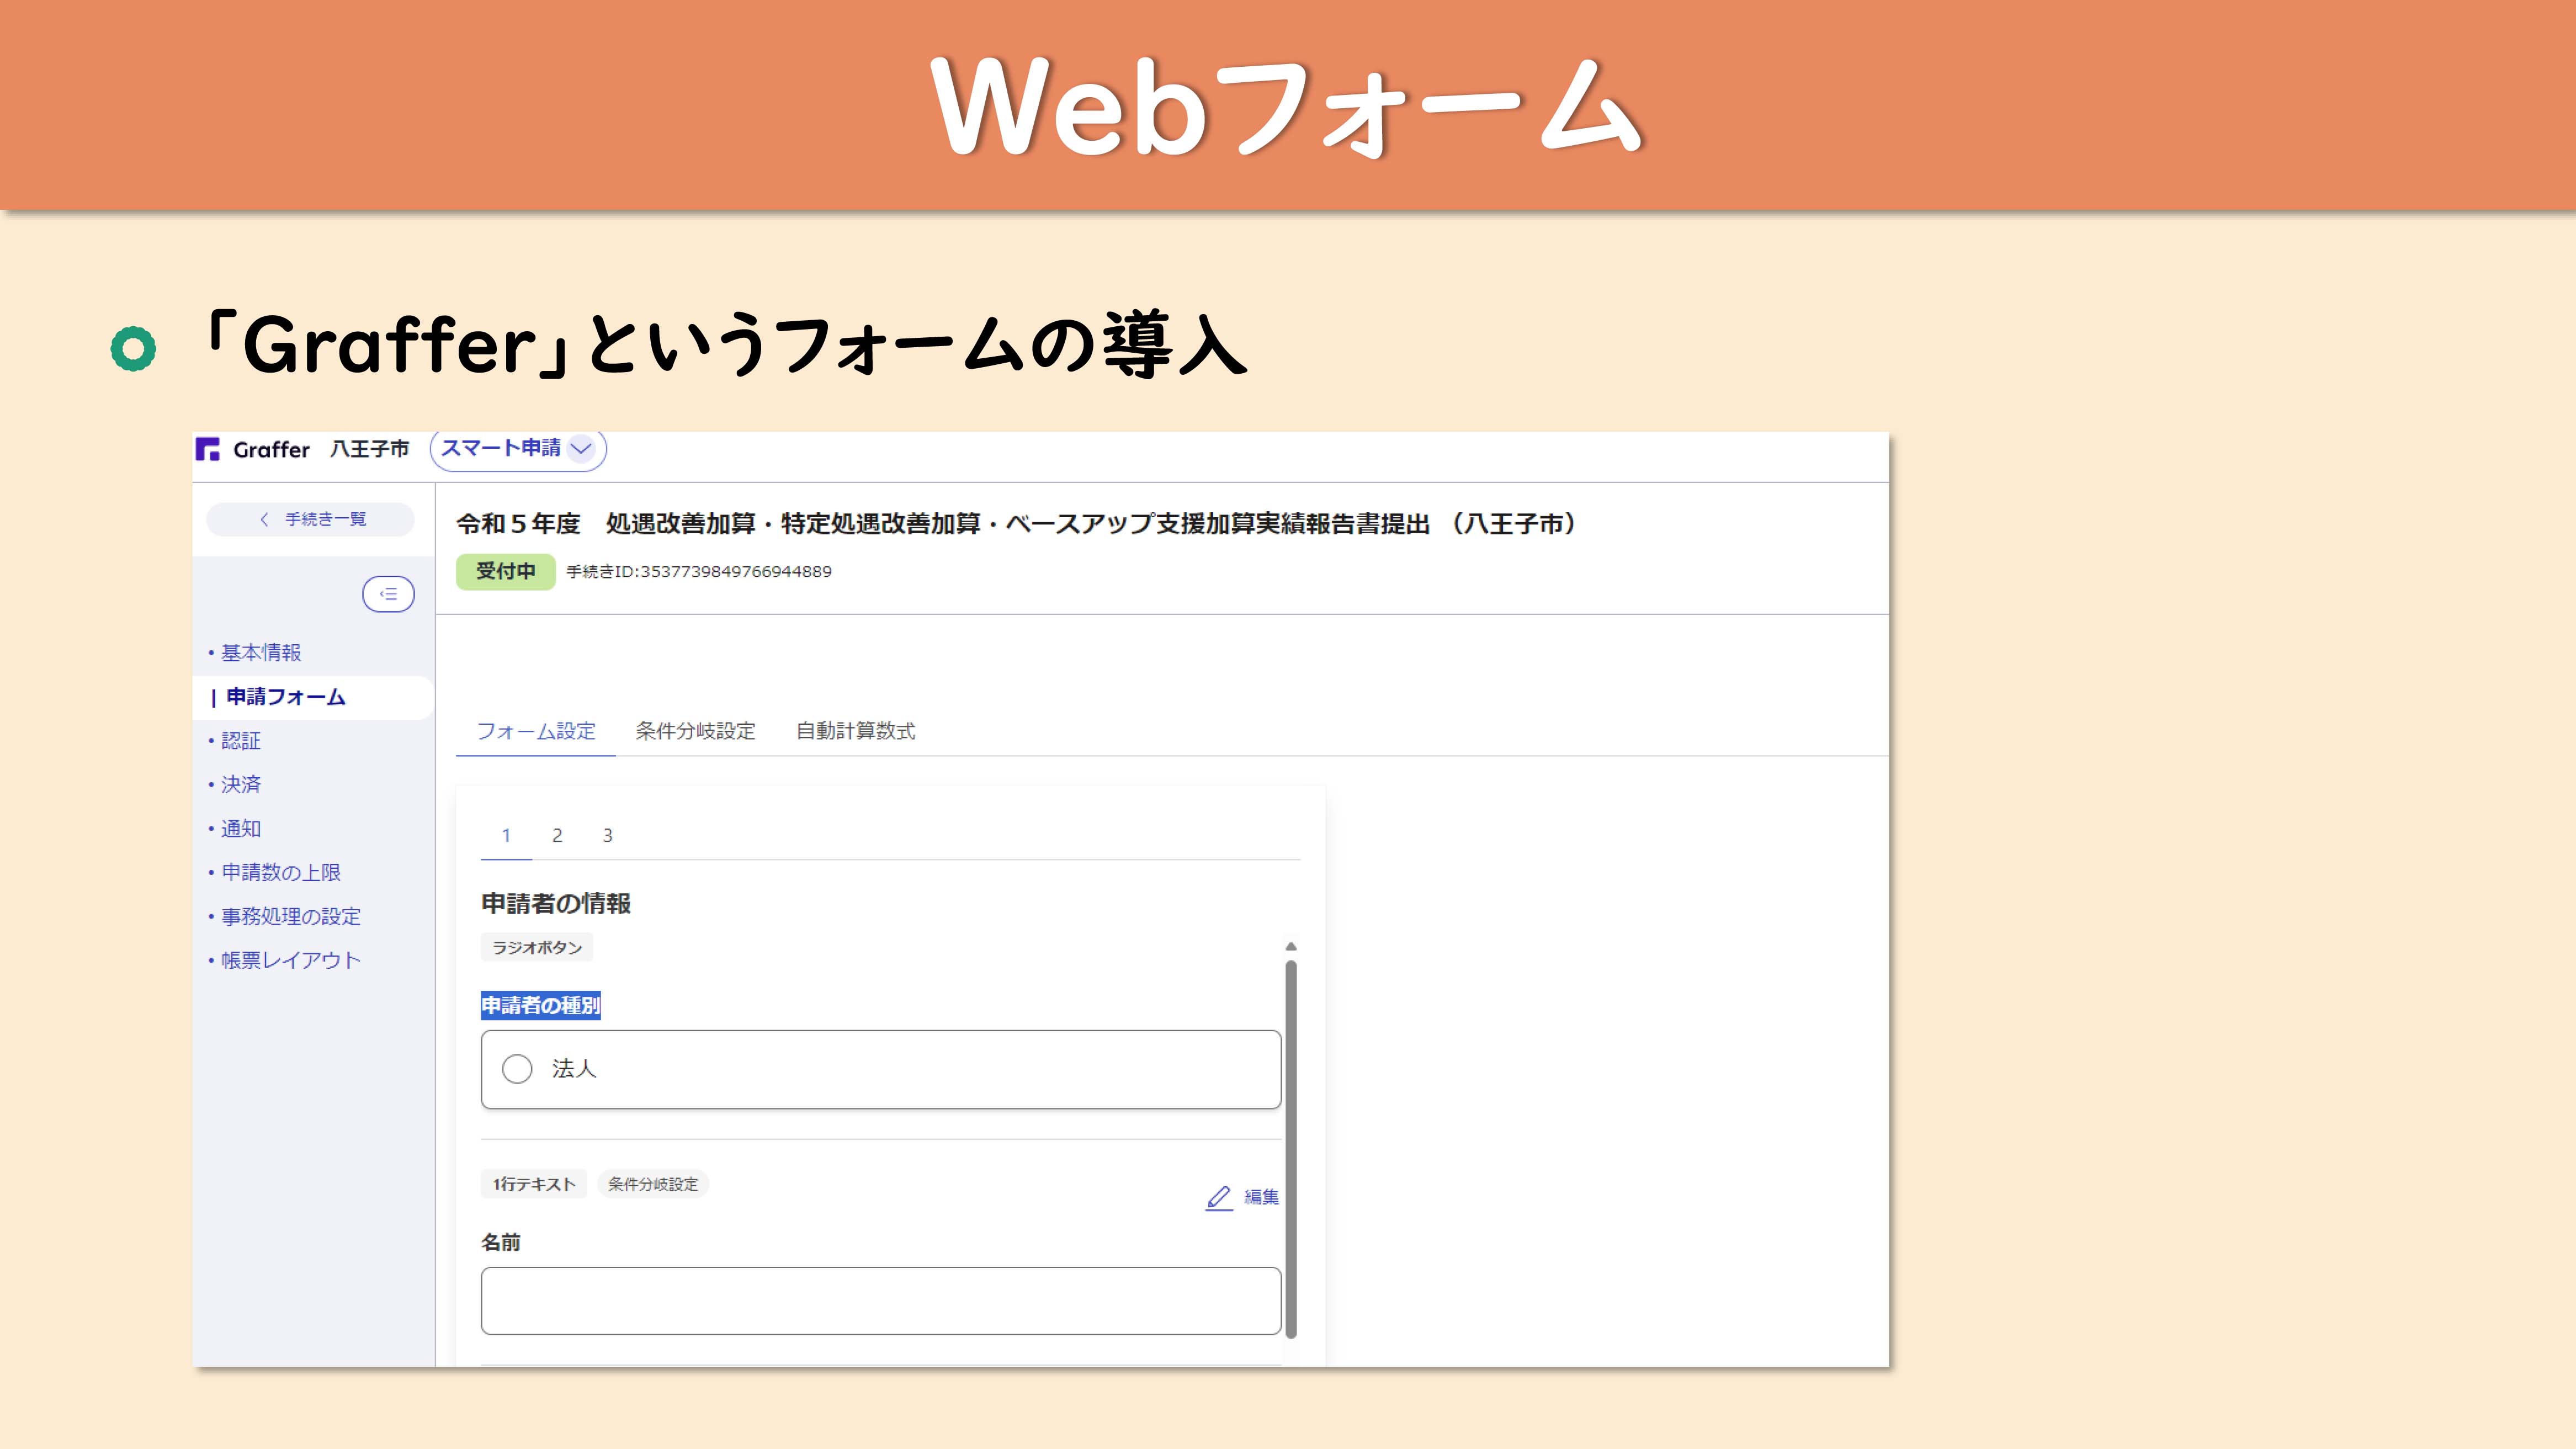The image size is (2576, 1449).
Task: Click the 手続きID number text
Action: click(x=699, y=572)
